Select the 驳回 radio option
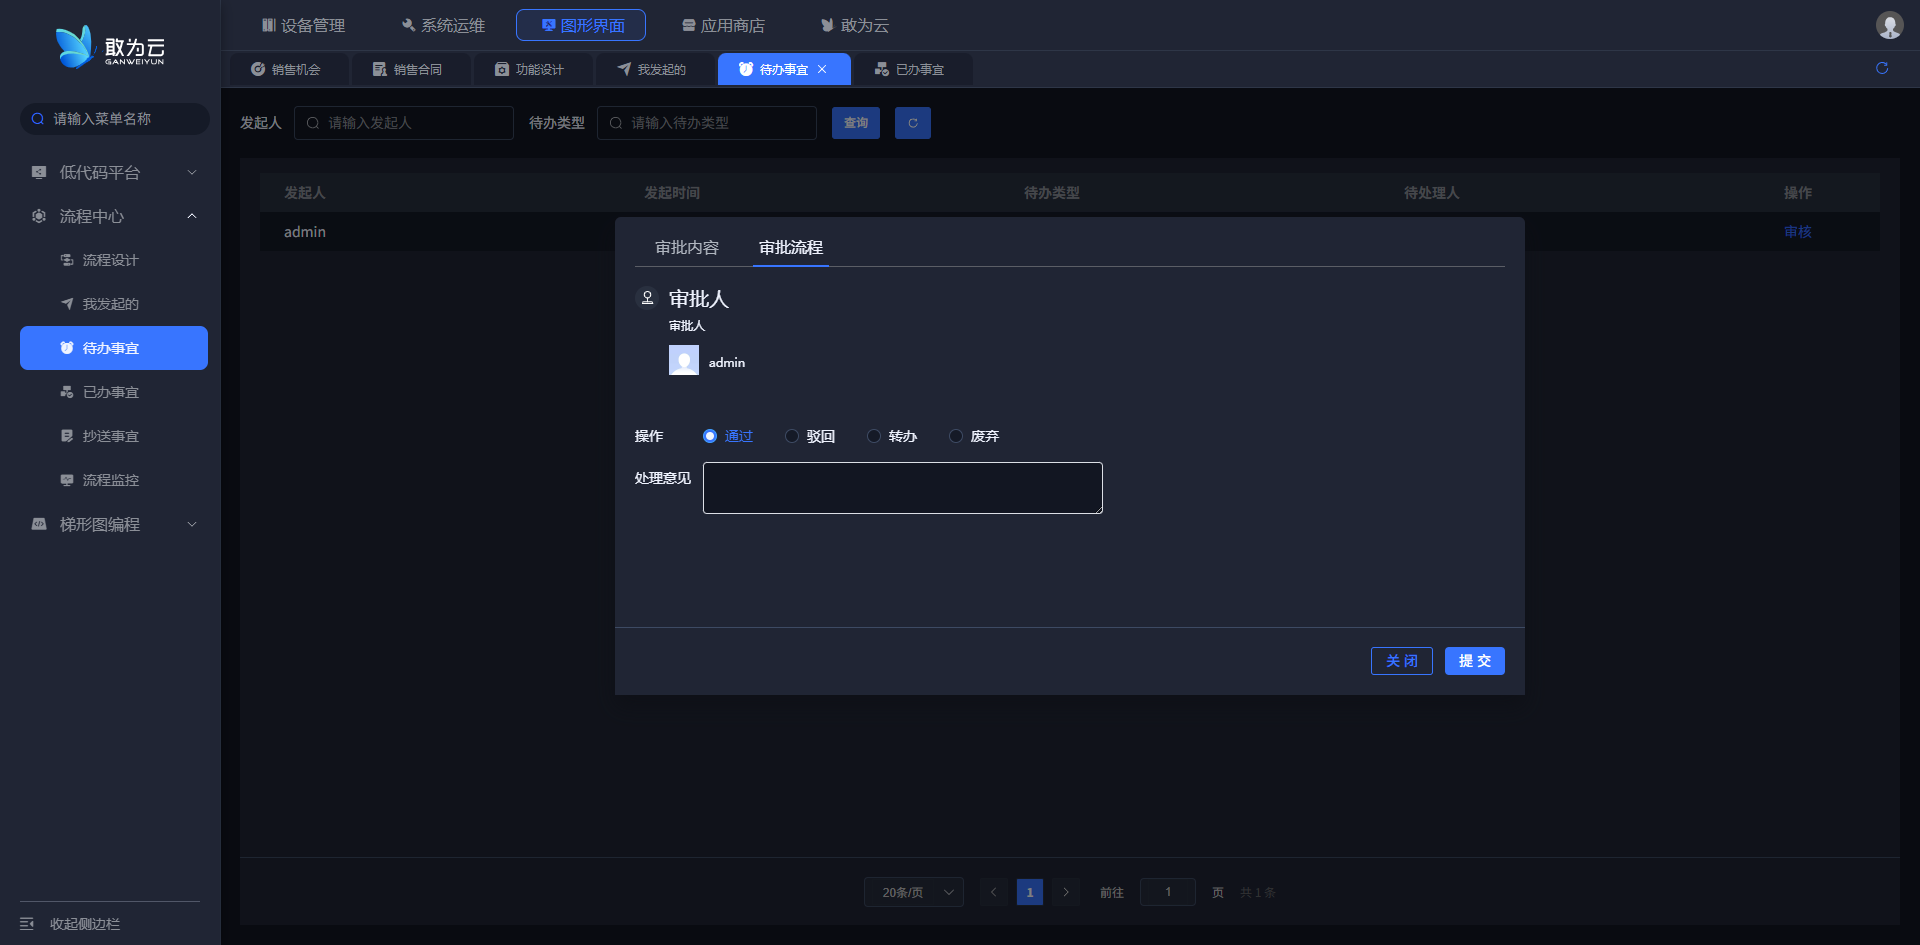This screenshot has height=945, width=1920. pos(792,436)
